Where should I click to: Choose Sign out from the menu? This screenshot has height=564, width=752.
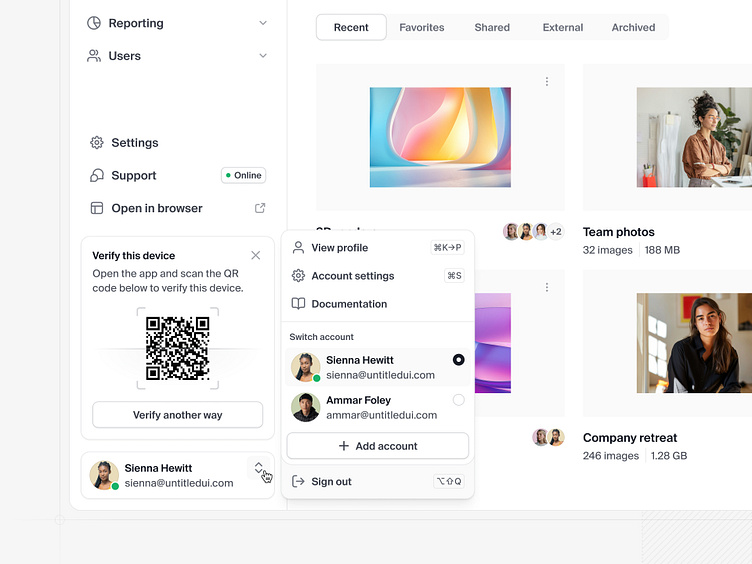[377, 481]
